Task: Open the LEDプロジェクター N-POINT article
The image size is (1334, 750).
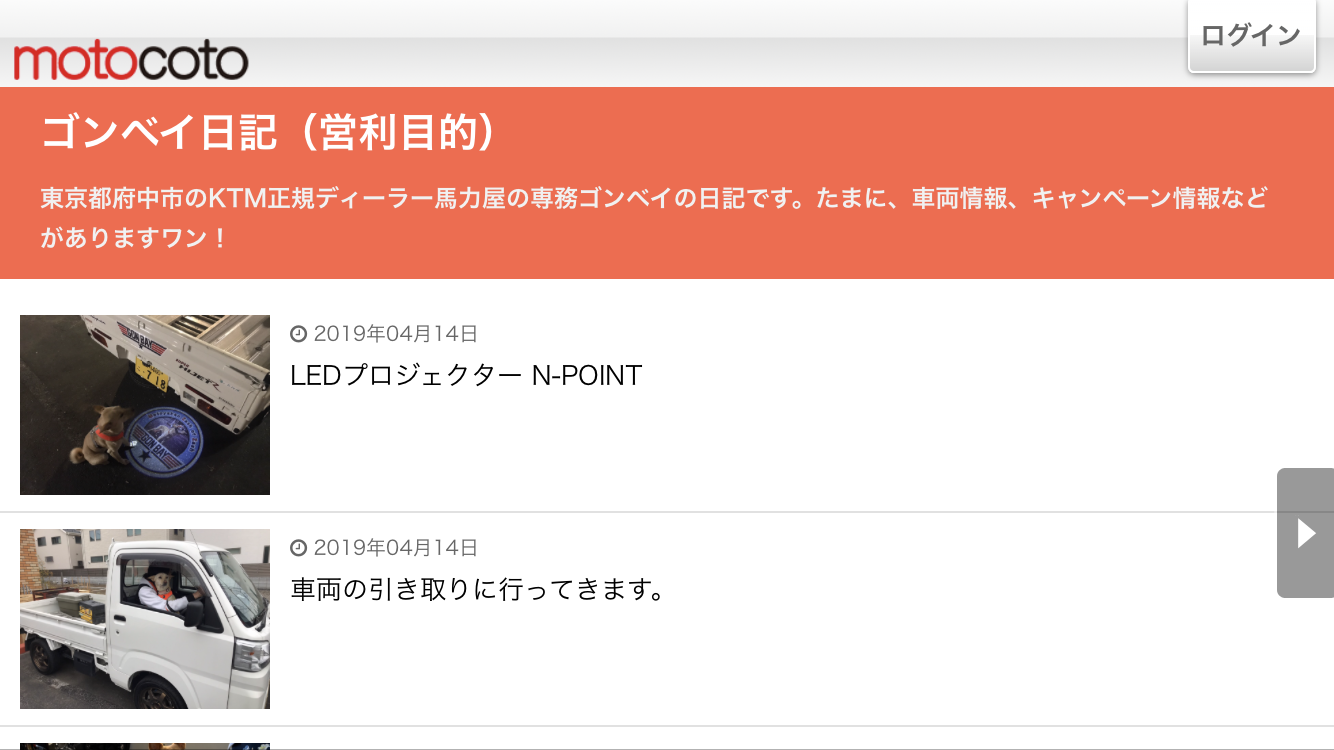Action: 466,376
